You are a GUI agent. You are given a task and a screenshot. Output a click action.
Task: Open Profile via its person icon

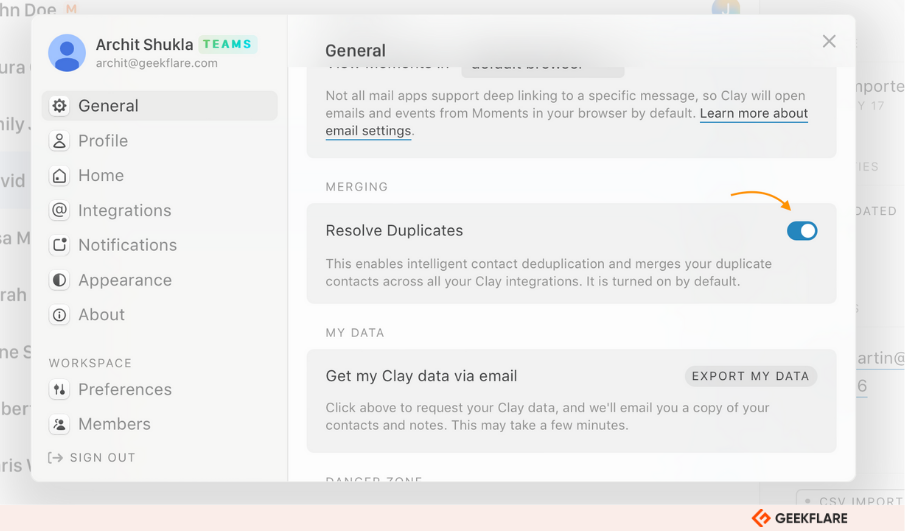[x=60, y=141]
